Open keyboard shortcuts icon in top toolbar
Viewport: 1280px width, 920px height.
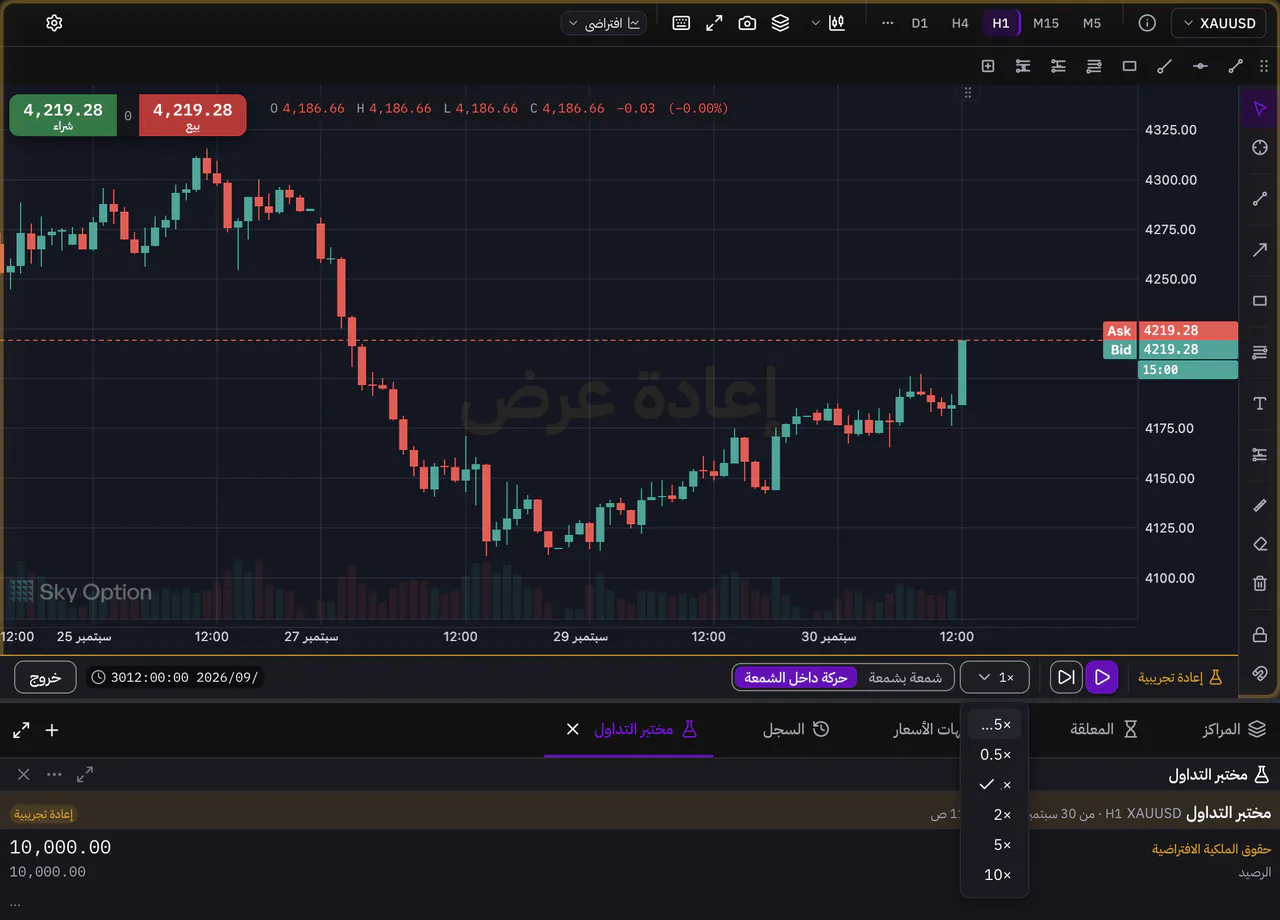681,23
